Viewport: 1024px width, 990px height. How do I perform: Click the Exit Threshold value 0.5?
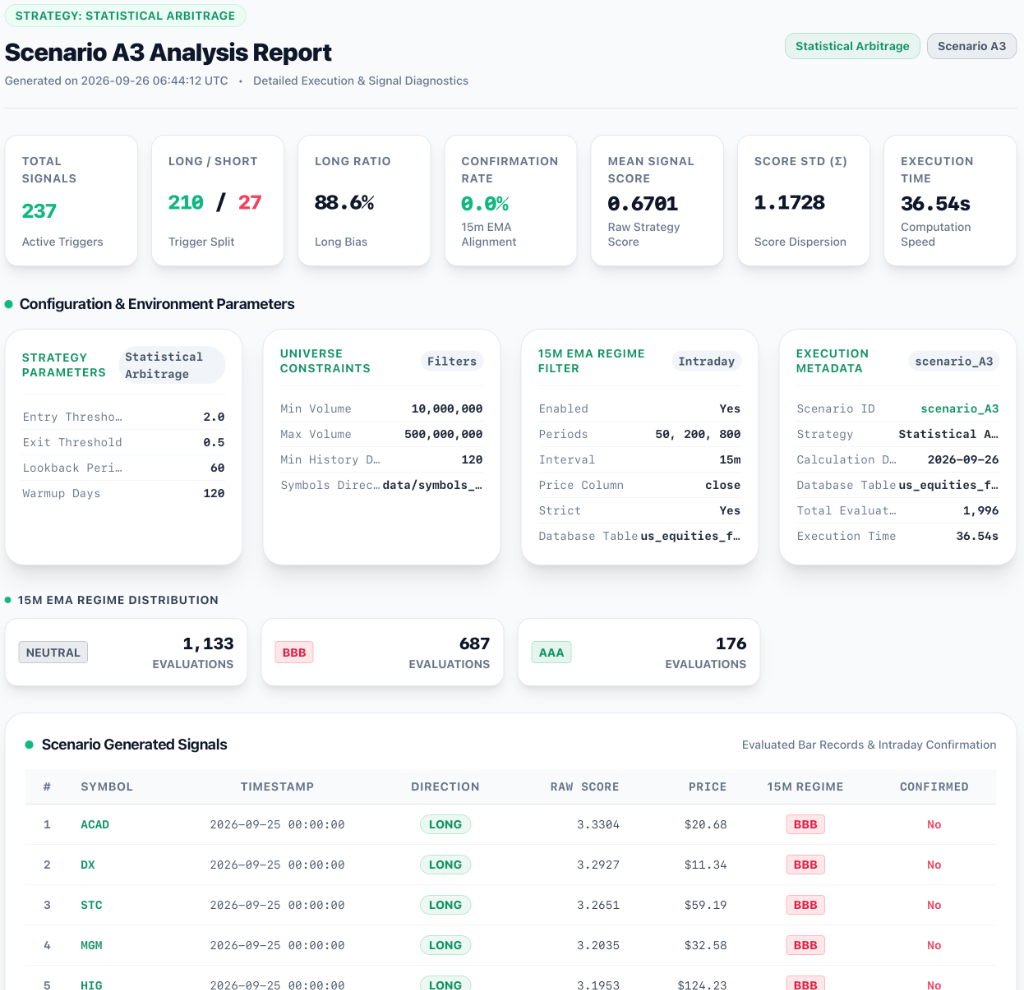click(214, 442)
